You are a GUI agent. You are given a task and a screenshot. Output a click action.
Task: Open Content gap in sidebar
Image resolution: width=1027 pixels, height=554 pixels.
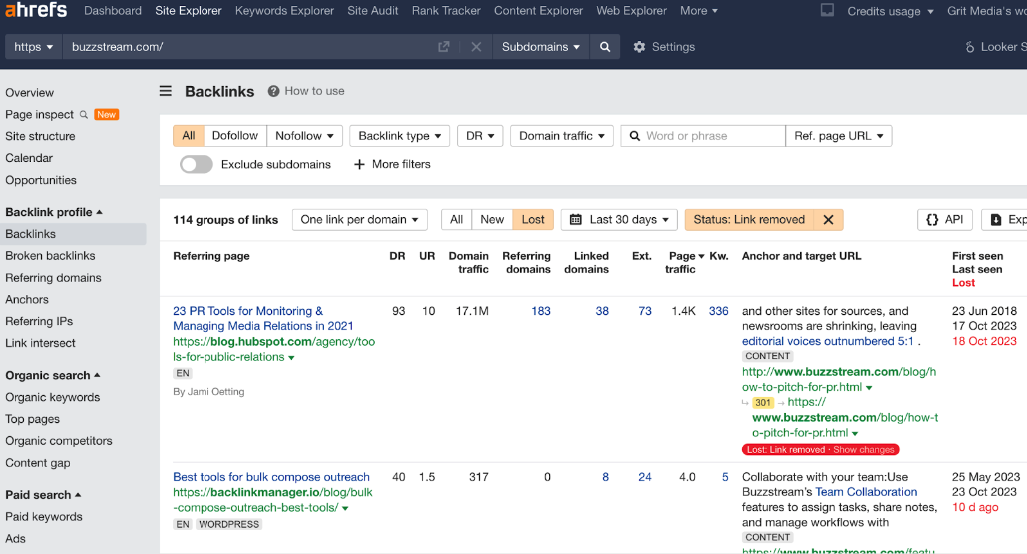[37, 463]
